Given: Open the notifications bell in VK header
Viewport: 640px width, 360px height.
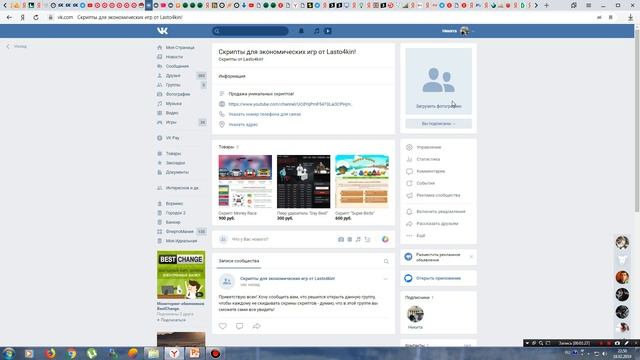Looking at the screenshot, I should [301, 31].
